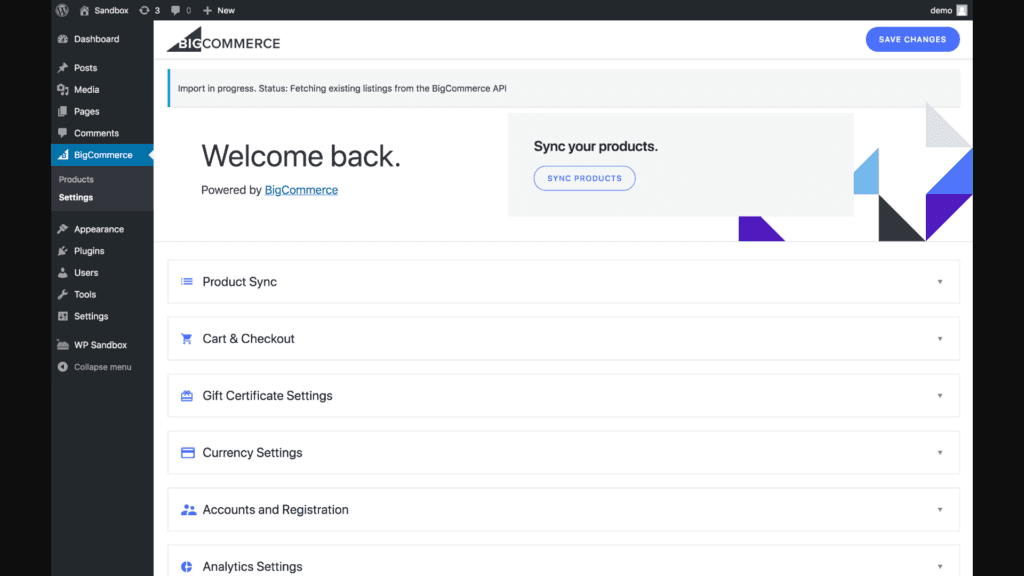
Task: Open the updates icon showing 3
Action: coord(144,10)
